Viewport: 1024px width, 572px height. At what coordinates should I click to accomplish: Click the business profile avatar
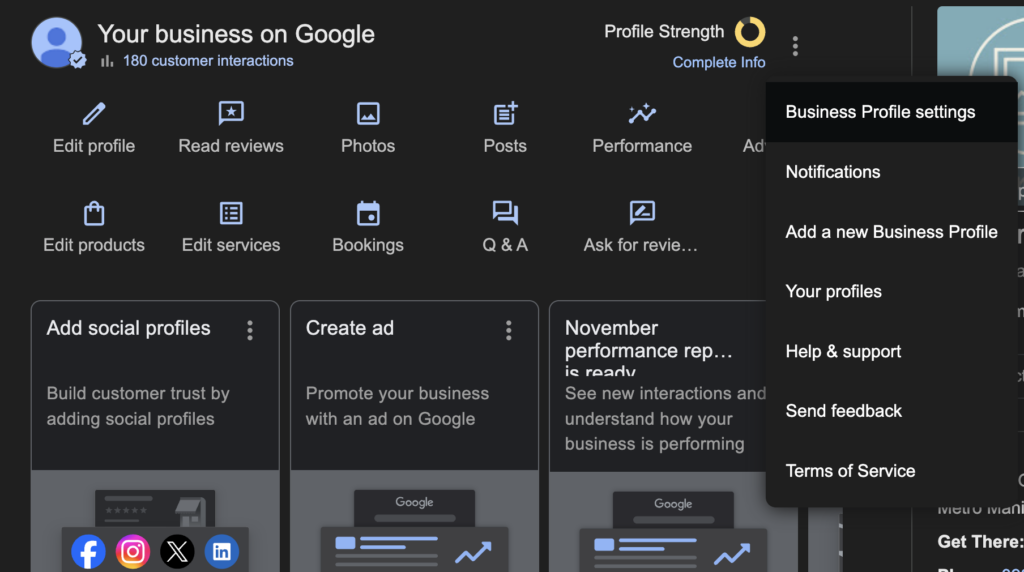pyautogui.click(x=57, y=43)
